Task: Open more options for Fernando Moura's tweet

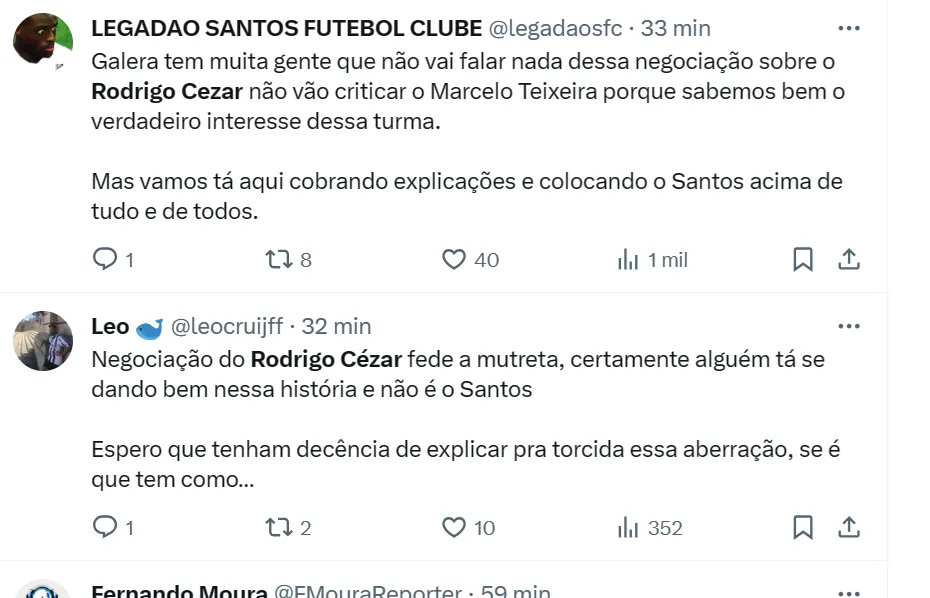Action: point(849,591)
